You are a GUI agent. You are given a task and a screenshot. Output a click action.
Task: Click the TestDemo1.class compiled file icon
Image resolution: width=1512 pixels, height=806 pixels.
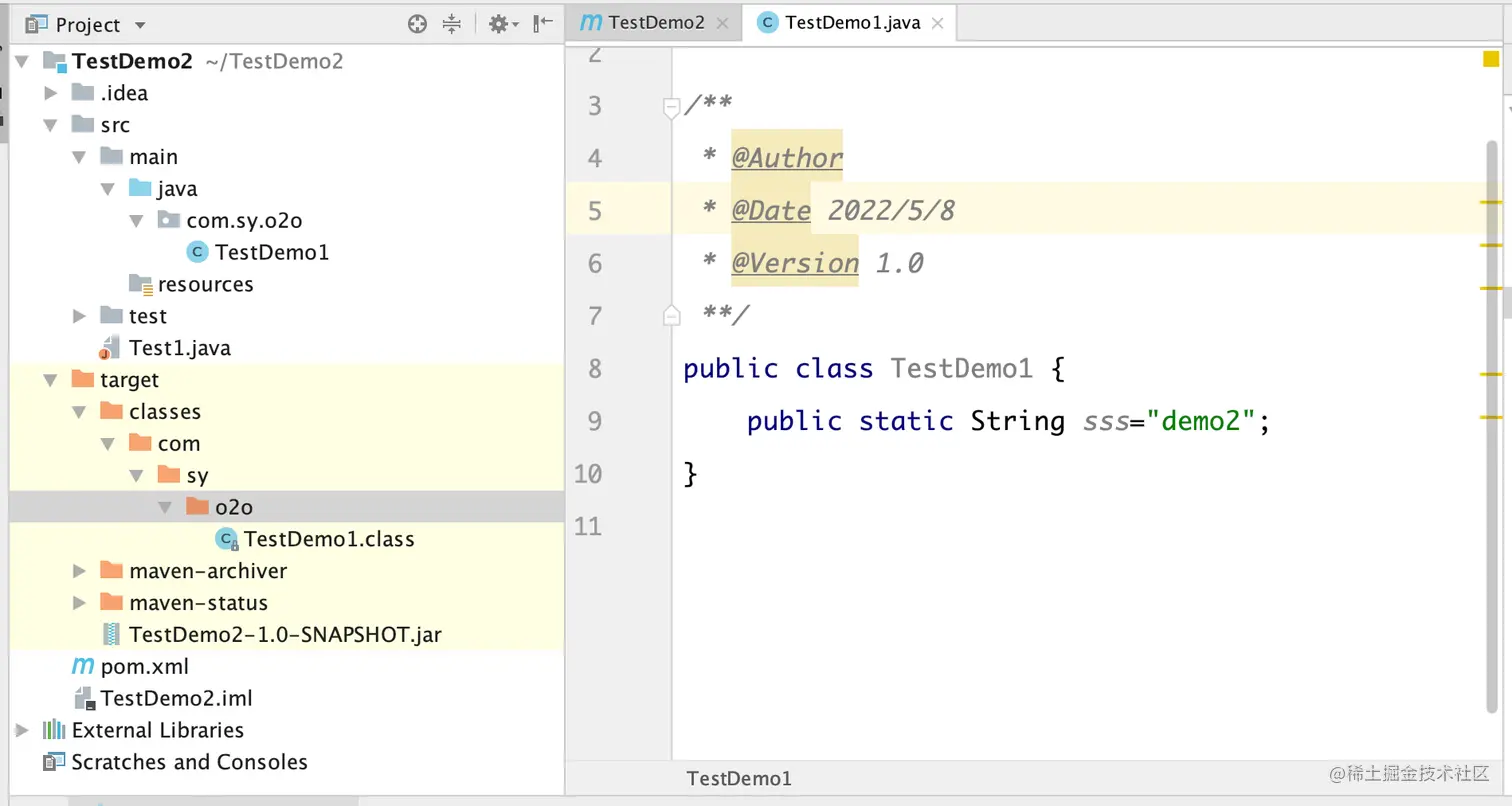coord(227,540)
